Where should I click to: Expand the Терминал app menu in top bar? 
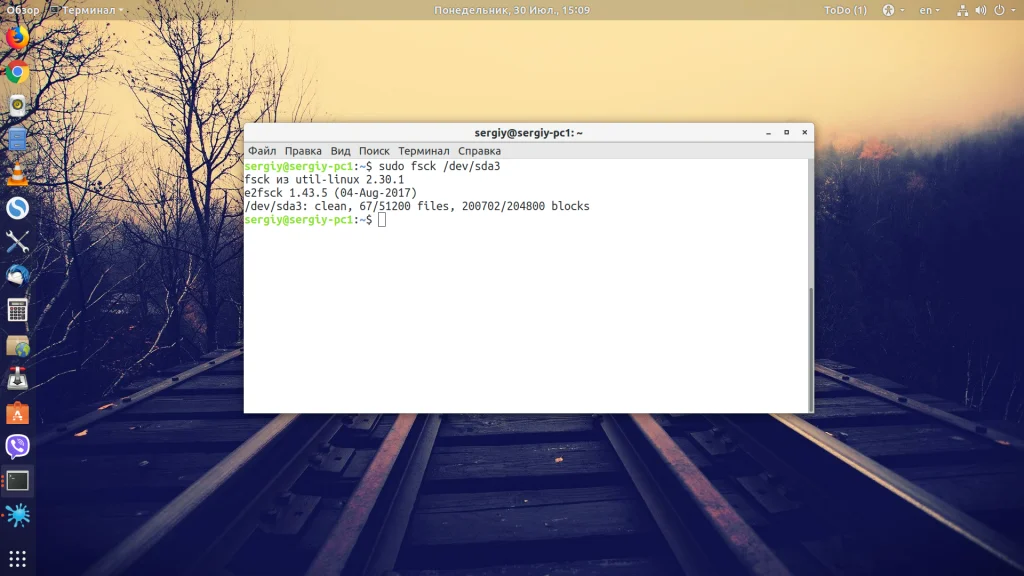pos(87,10)
